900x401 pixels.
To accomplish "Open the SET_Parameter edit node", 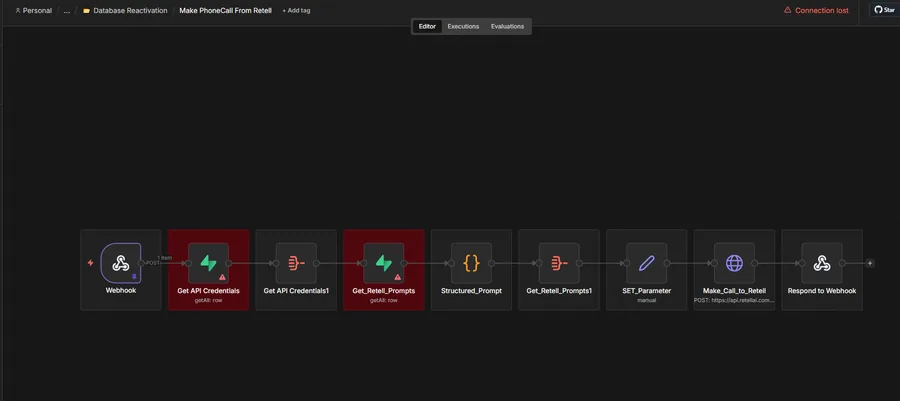I will point(646,263).
